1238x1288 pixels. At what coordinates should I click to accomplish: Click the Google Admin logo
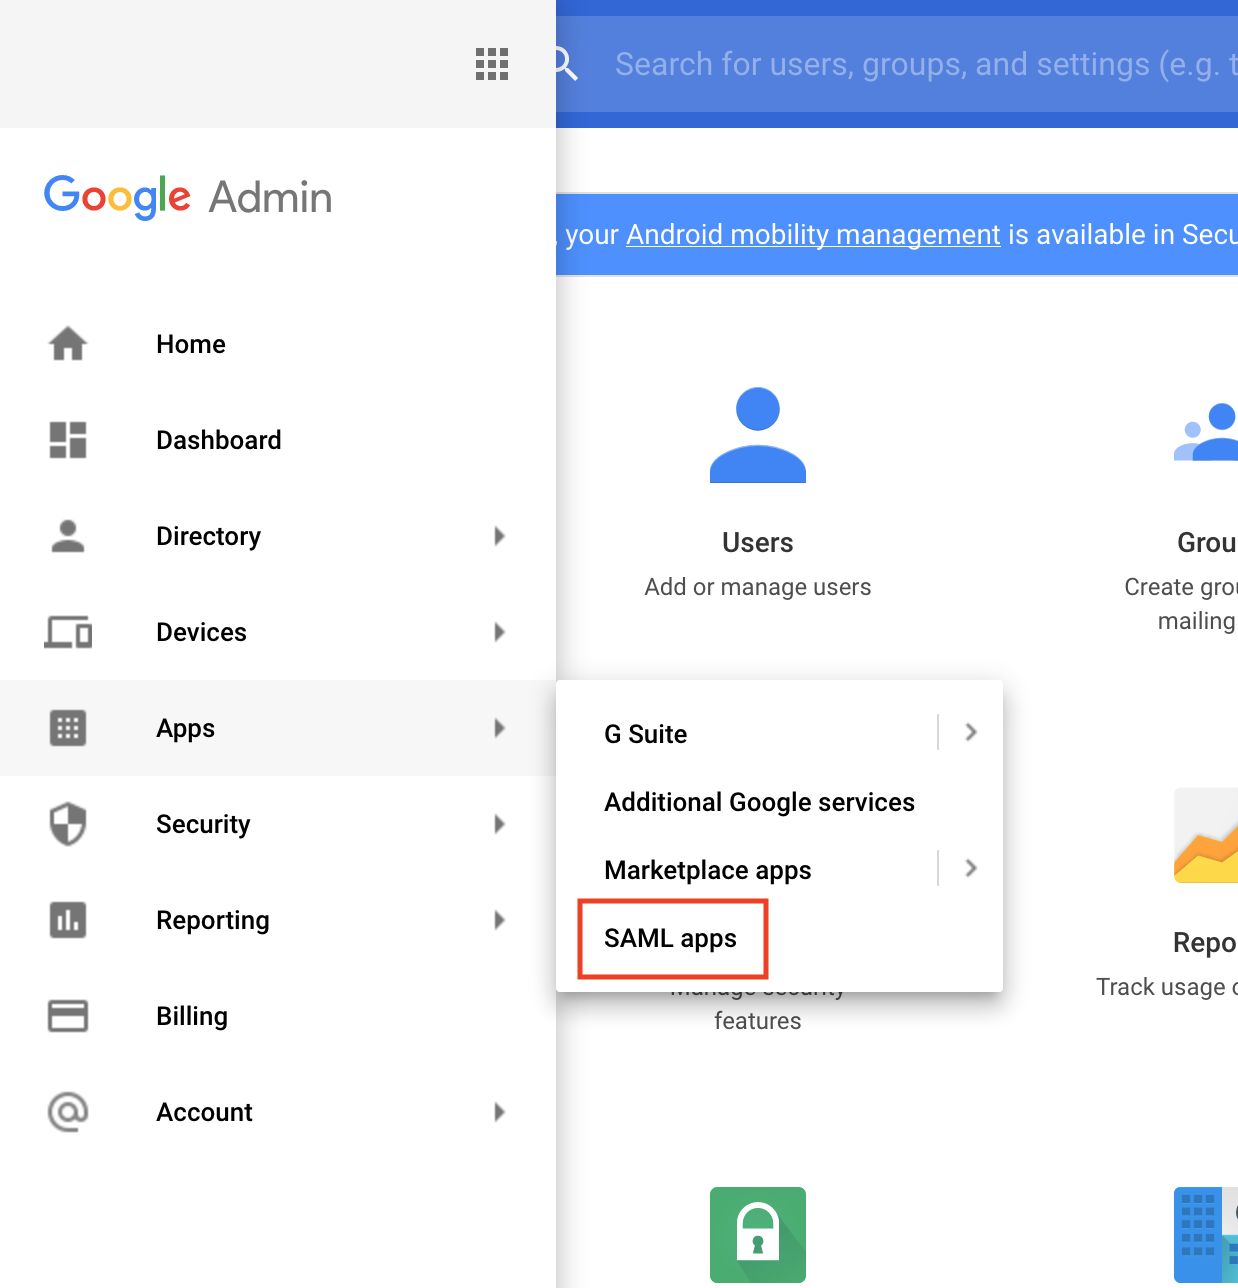(x=188, y=197)
